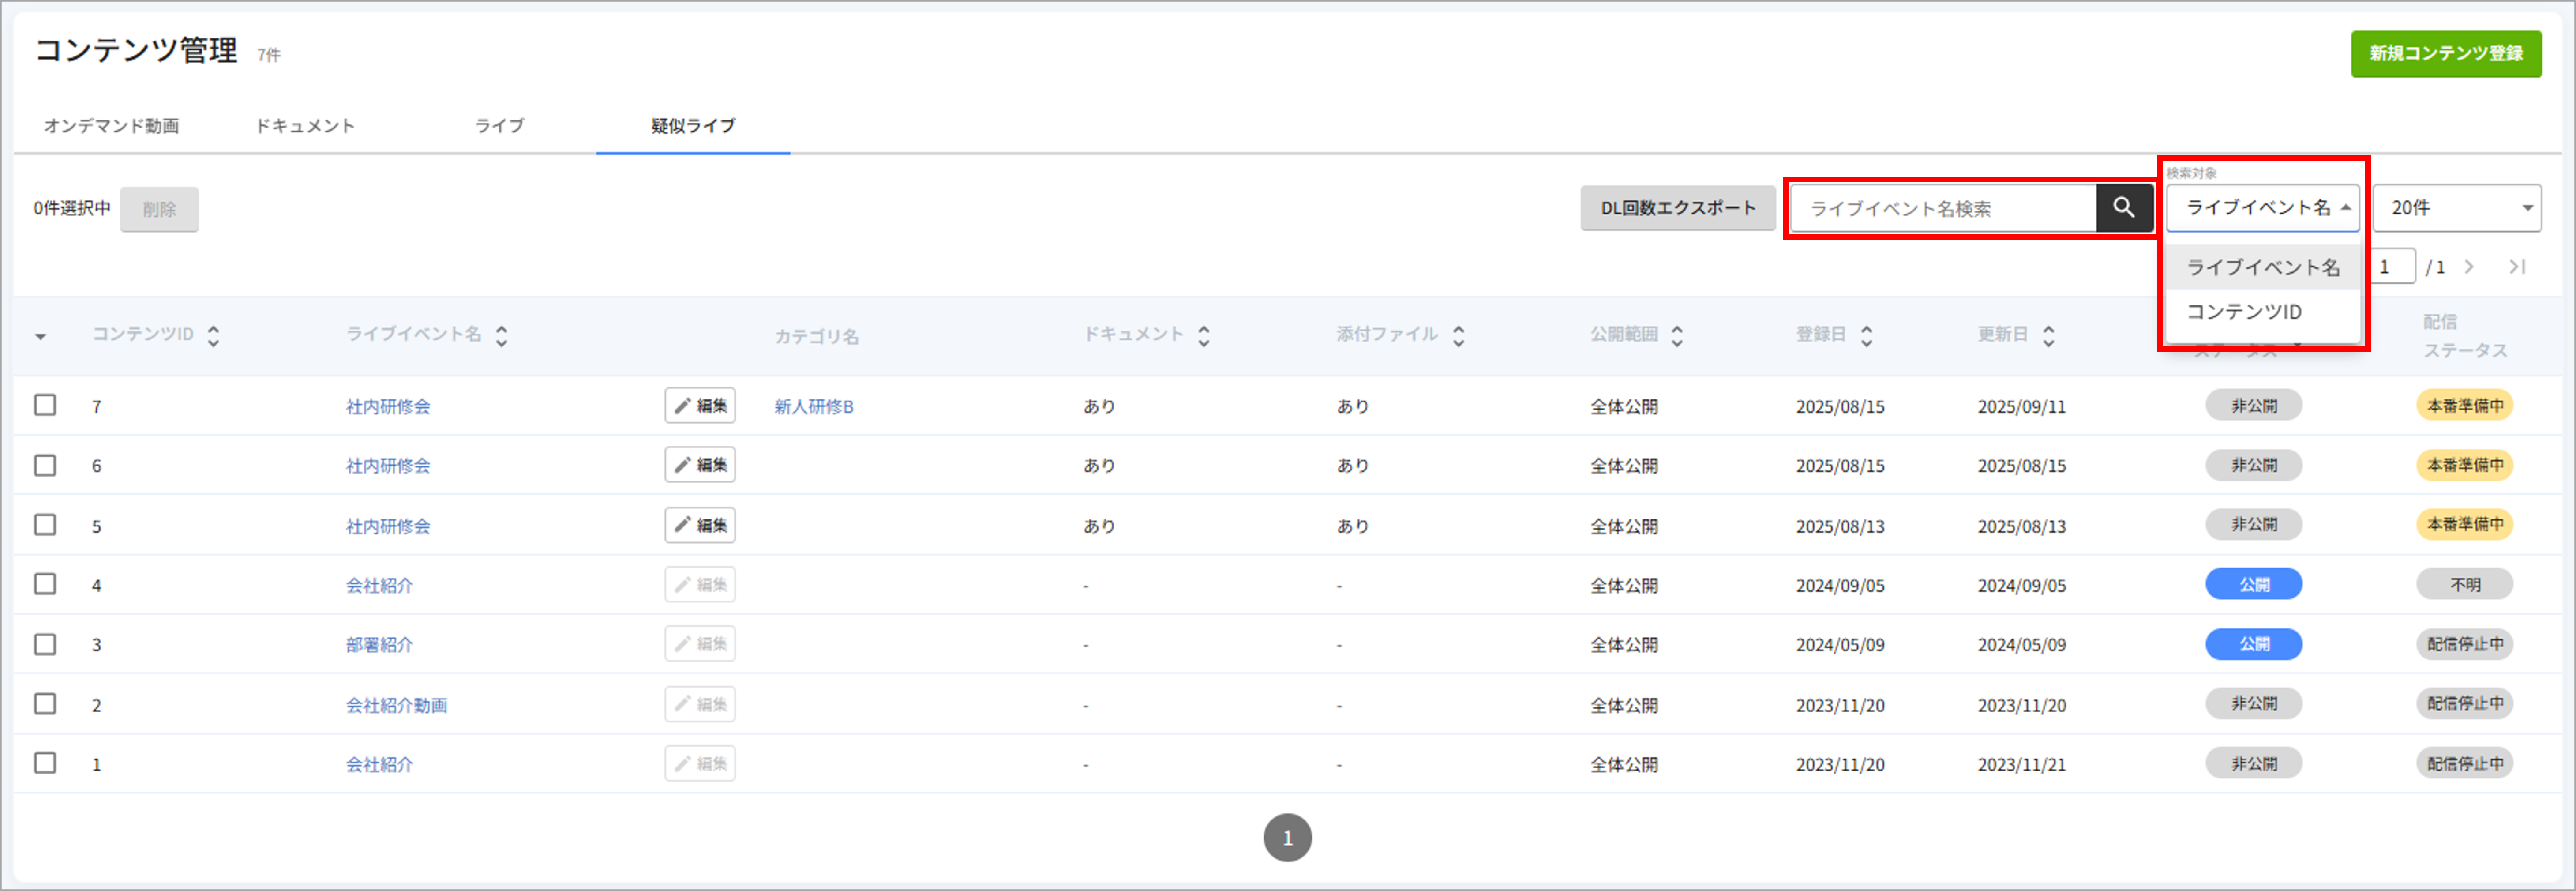Click 公開 badge in row 3
This screenshot has height=891, width=2576.
pos(2254,644)
